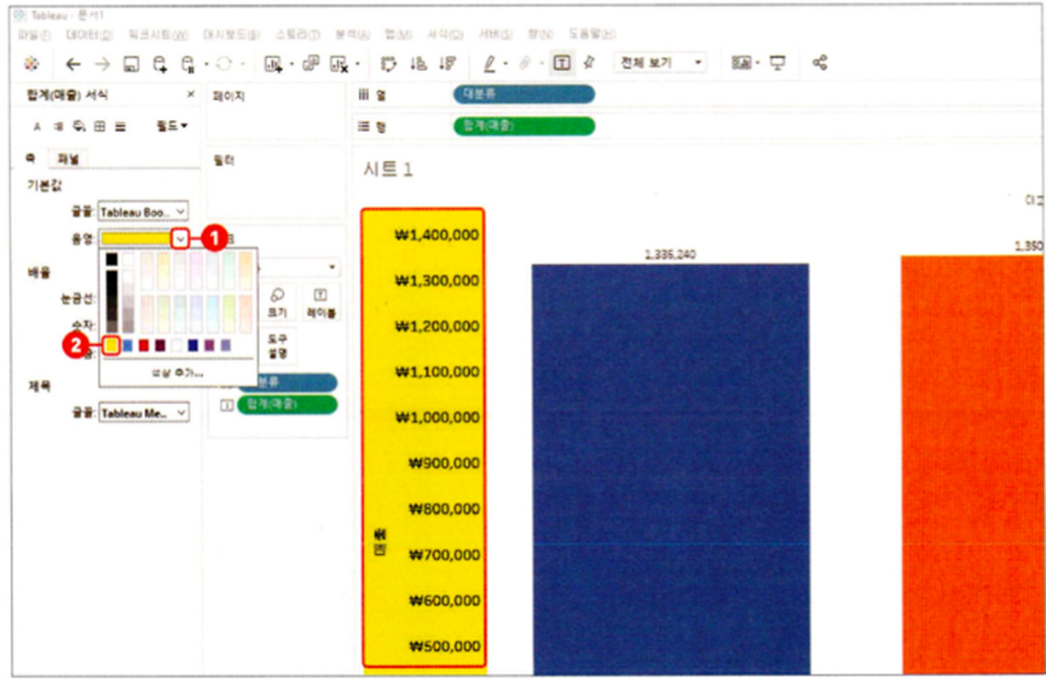Viewport: 1046px width, 679px height.
Task: Click the New Data Source icon
Action: click(160, 64)
